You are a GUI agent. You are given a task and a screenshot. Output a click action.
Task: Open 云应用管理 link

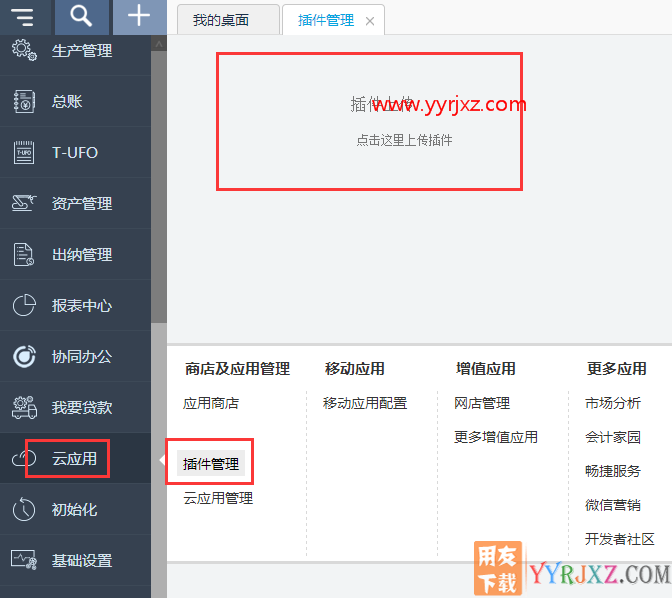(x=218, y=498)
